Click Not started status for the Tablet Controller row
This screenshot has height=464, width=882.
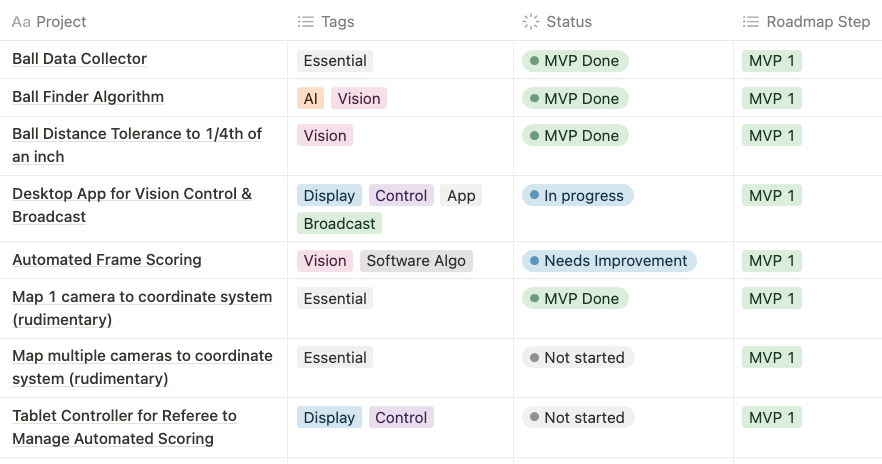coord(577,418)
